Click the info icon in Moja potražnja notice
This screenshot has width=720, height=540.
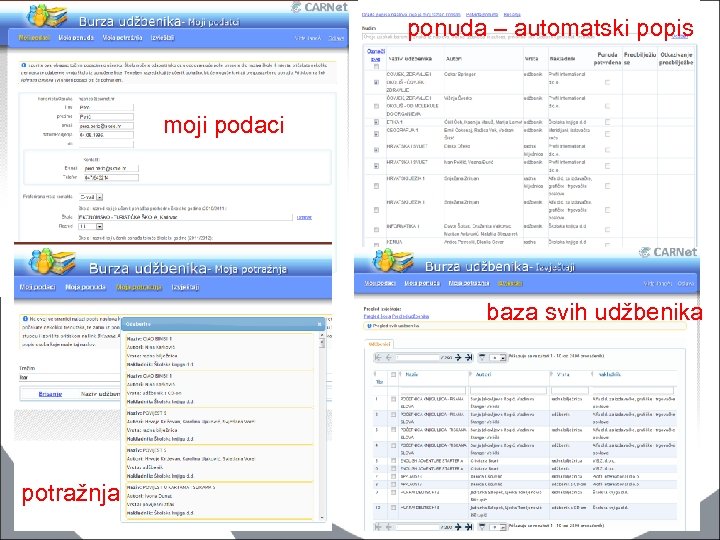pos(24,318)
